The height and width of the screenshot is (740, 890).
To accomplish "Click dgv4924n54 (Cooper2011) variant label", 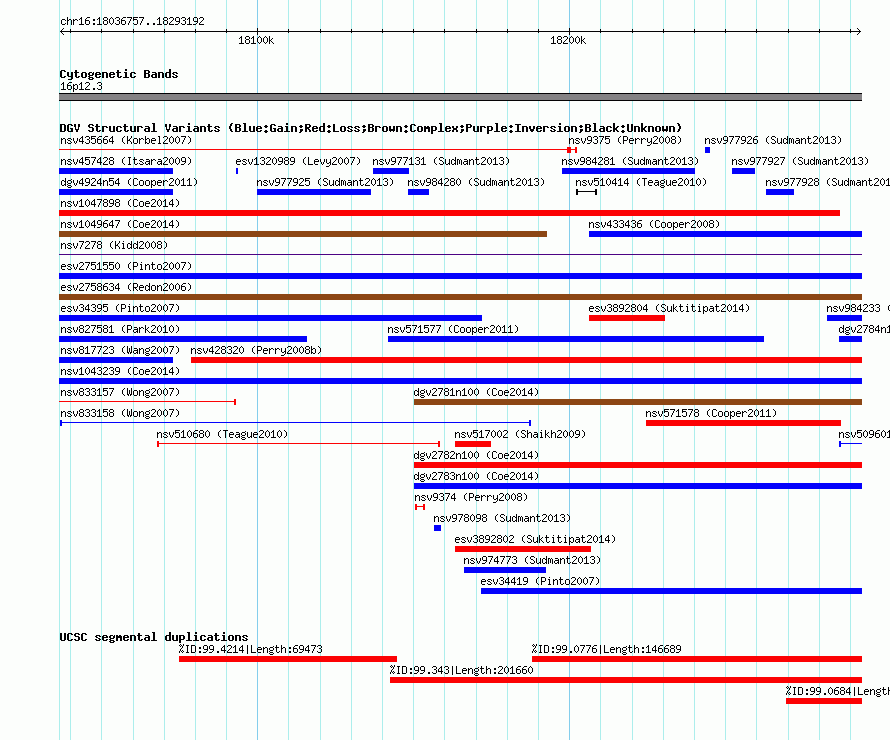I will (x=129, y=182).
